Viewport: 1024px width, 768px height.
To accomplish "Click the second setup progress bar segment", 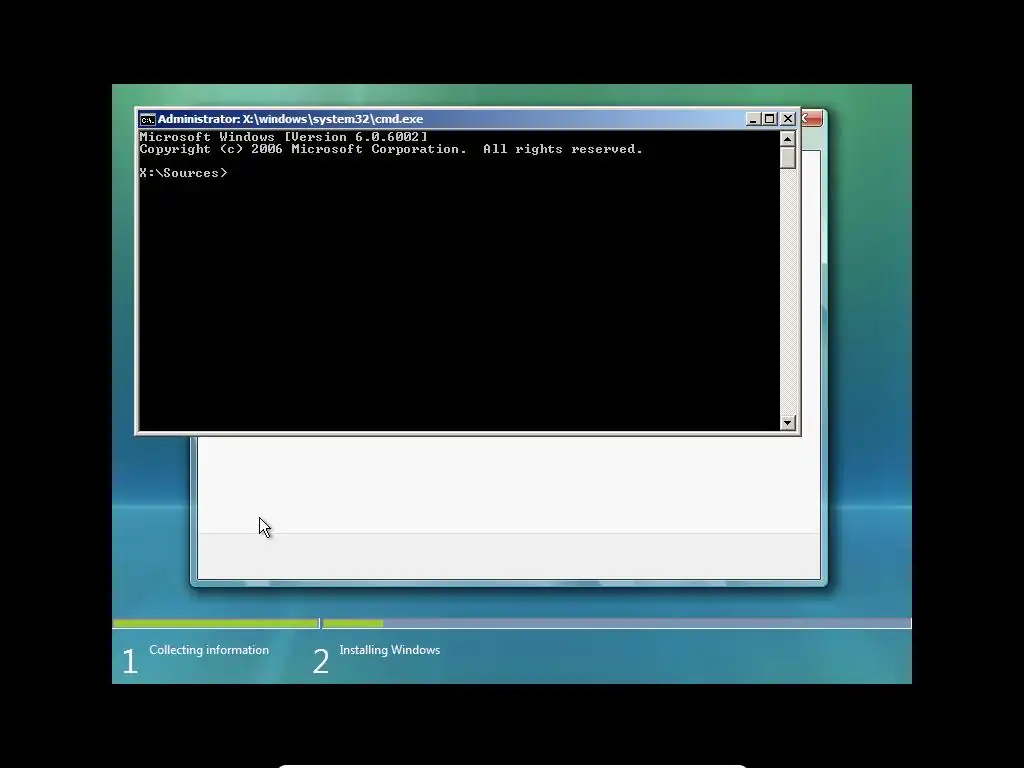I will click(617, 624).
